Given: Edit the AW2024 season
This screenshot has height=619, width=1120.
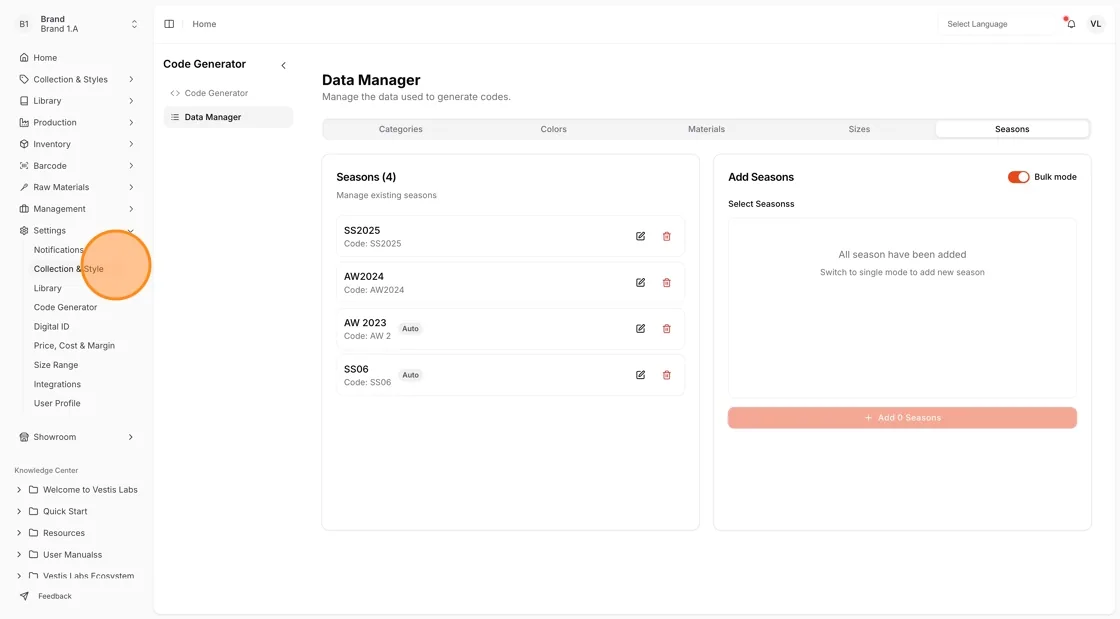Looking at the screenshot, I should (x=640, y=283).
